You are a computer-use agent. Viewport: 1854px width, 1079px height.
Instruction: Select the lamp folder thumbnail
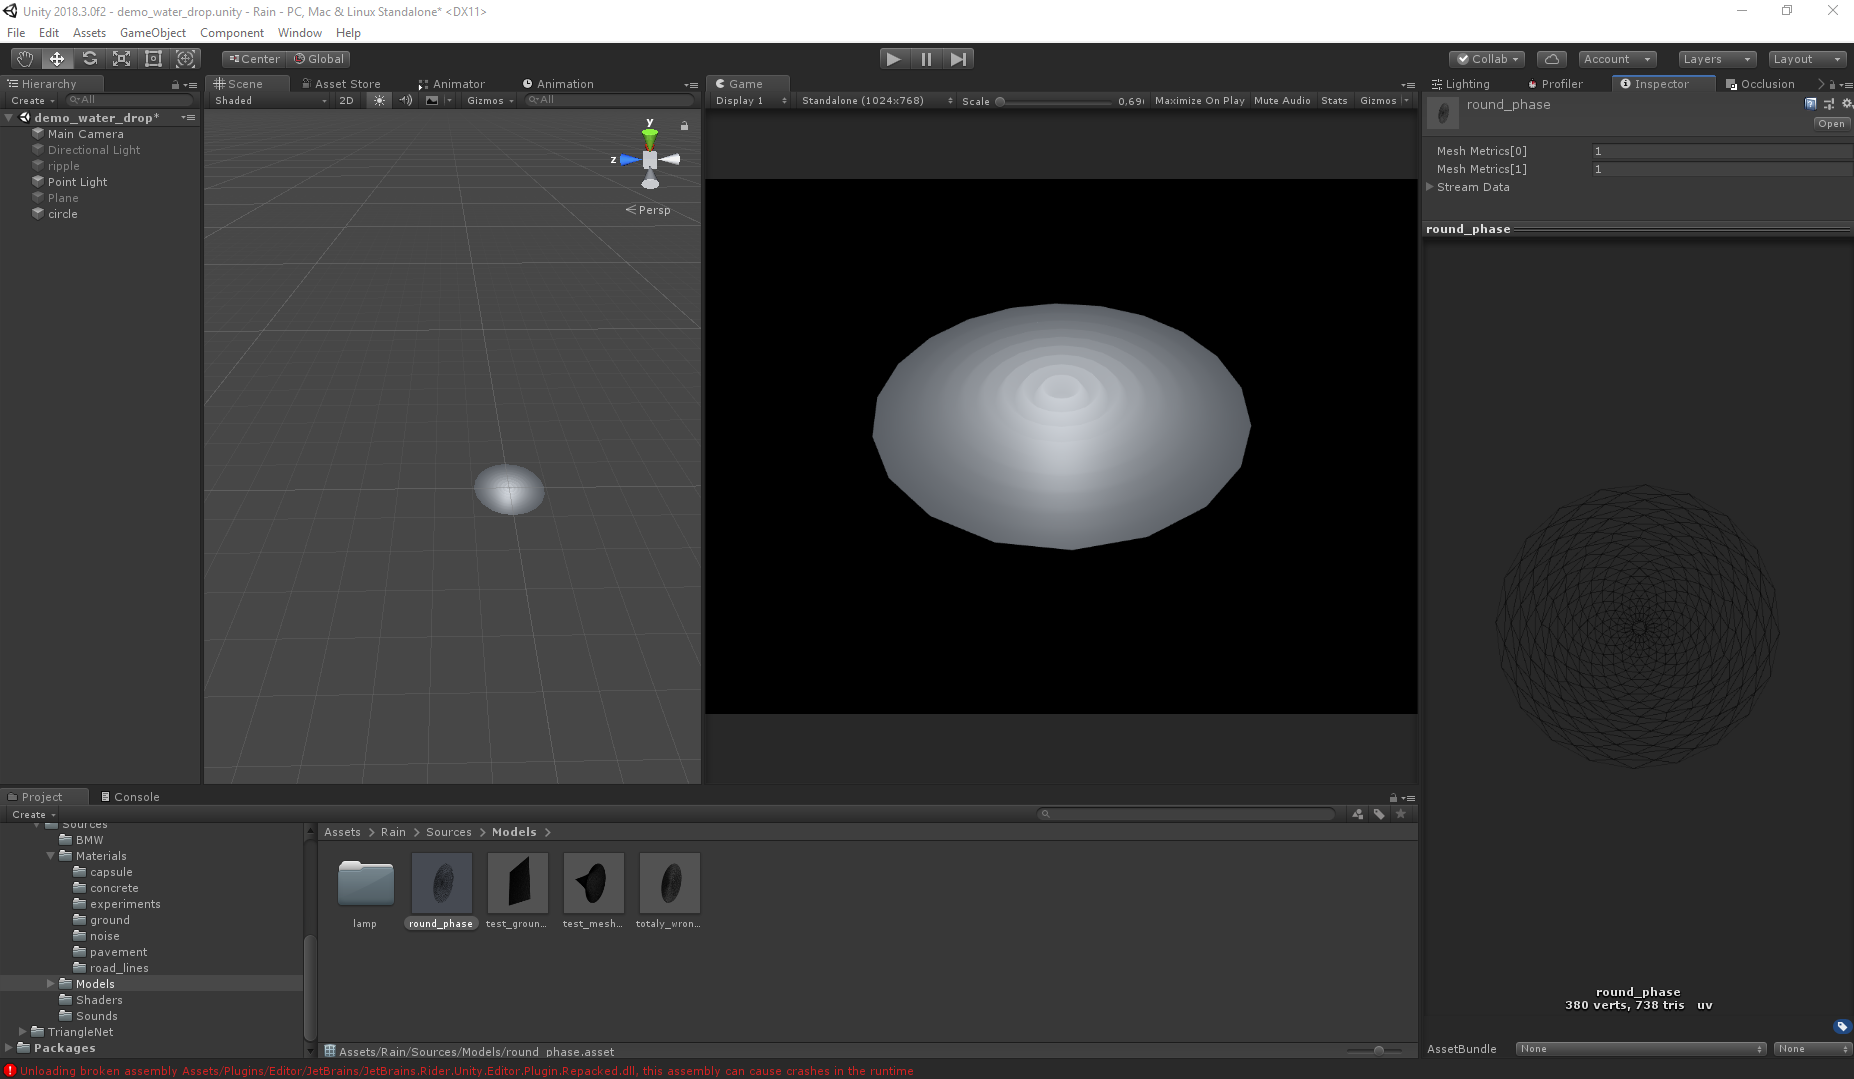[x=365, y=883]
